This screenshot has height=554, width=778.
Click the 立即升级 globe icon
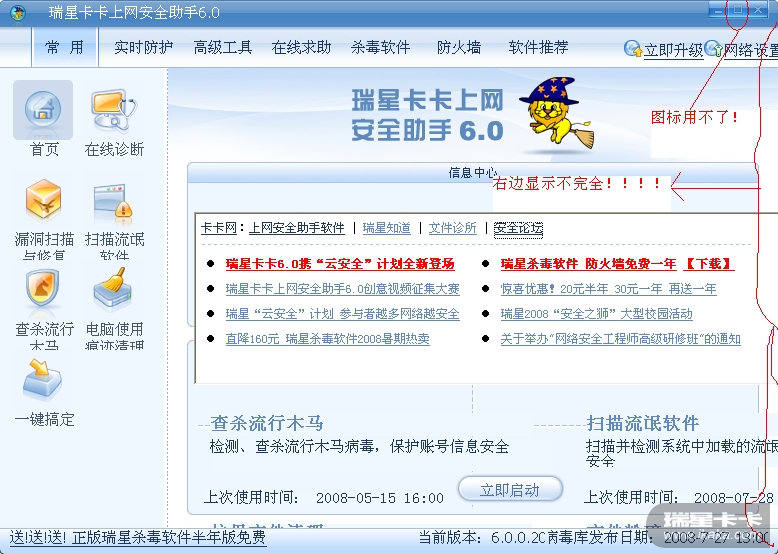(x=633, y=49)
